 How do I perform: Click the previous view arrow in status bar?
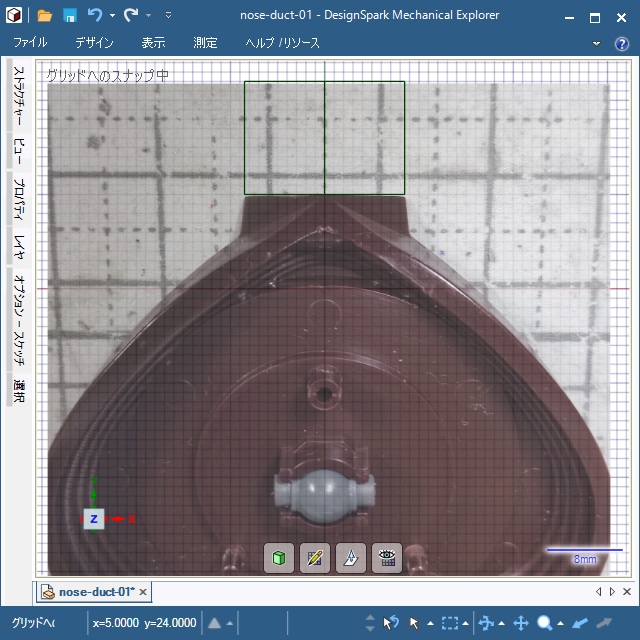tap(580, 623)
